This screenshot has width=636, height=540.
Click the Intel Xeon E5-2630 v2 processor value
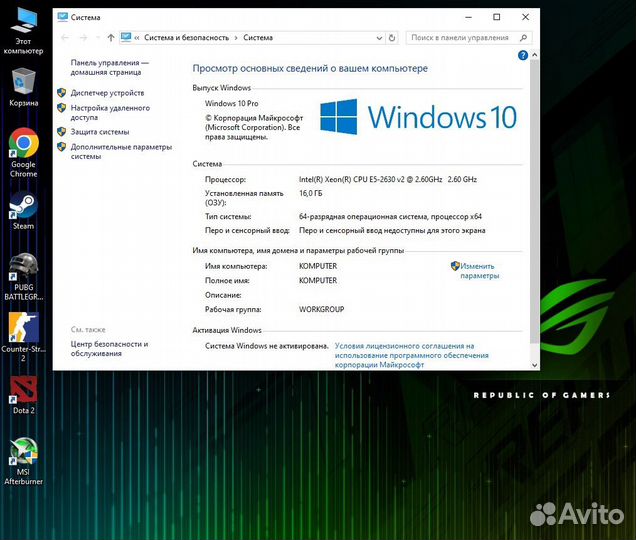(388, 179)
